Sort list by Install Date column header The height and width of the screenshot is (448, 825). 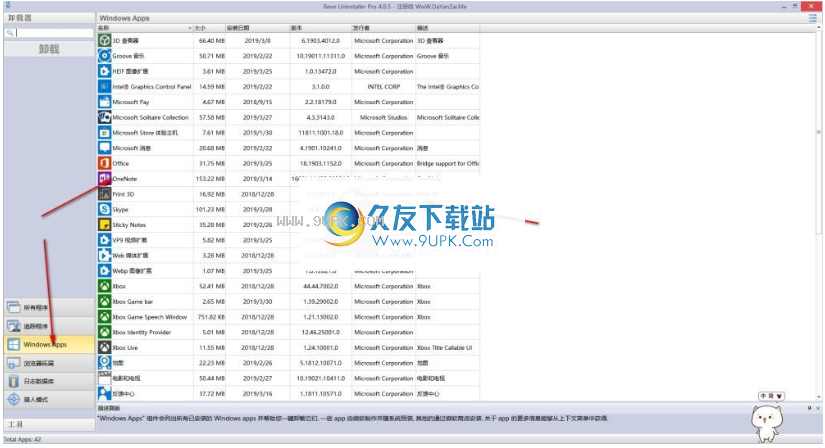coord(257,28)
